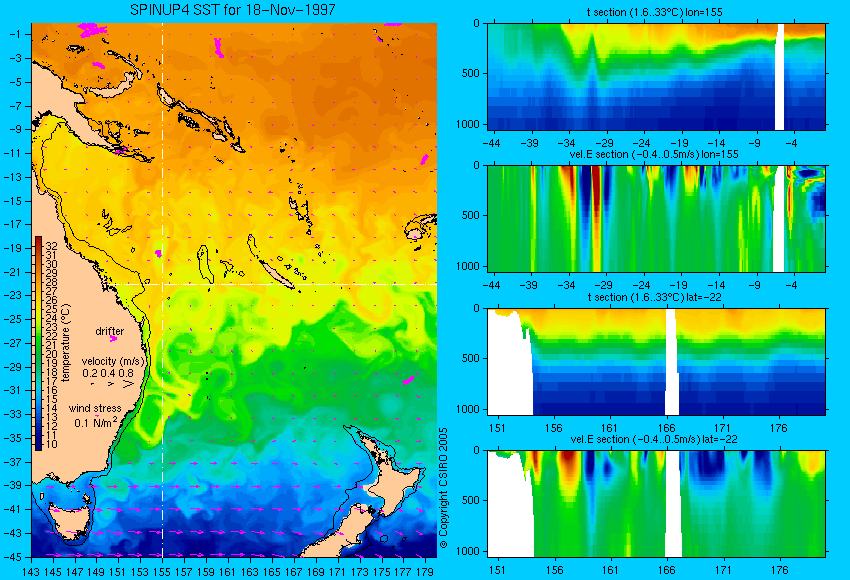Click '10' at the bottom of the color scale
This screenshot has height=580, width=850.
(51, 444)
